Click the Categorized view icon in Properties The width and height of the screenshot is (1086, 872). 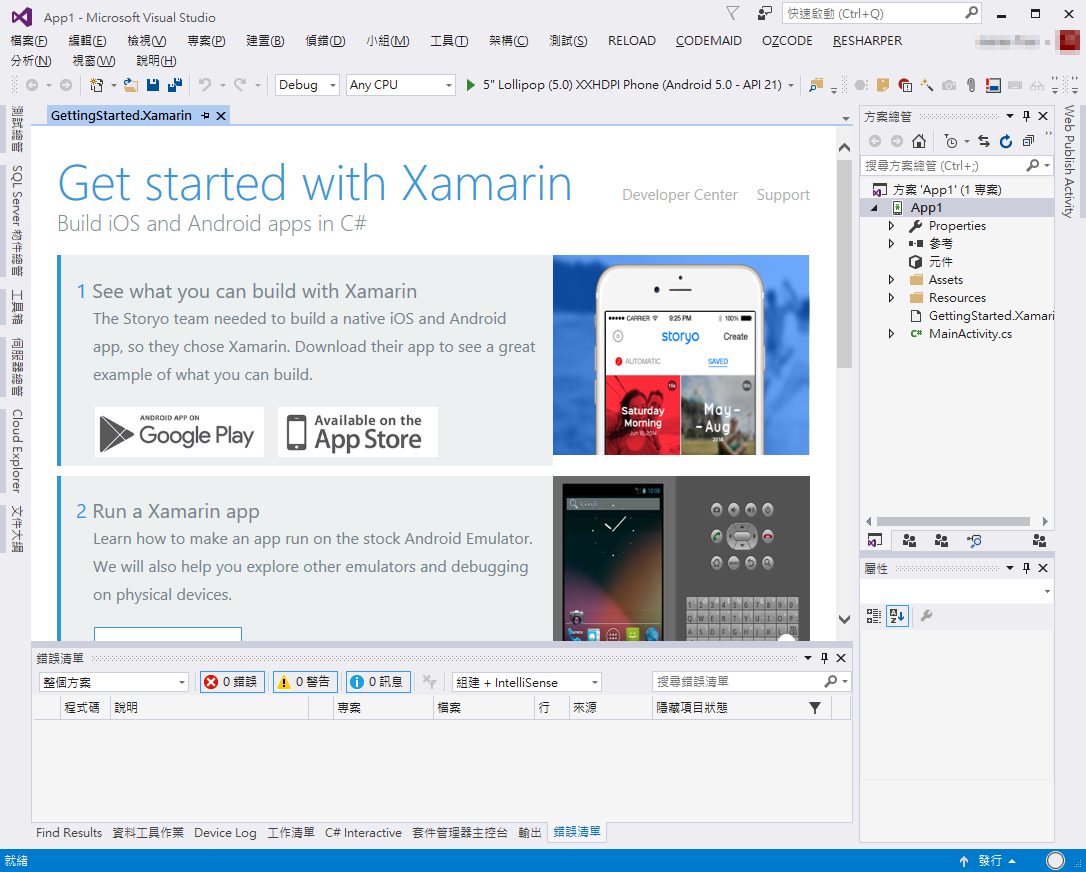pyautogui.click(x=874, y=616)
